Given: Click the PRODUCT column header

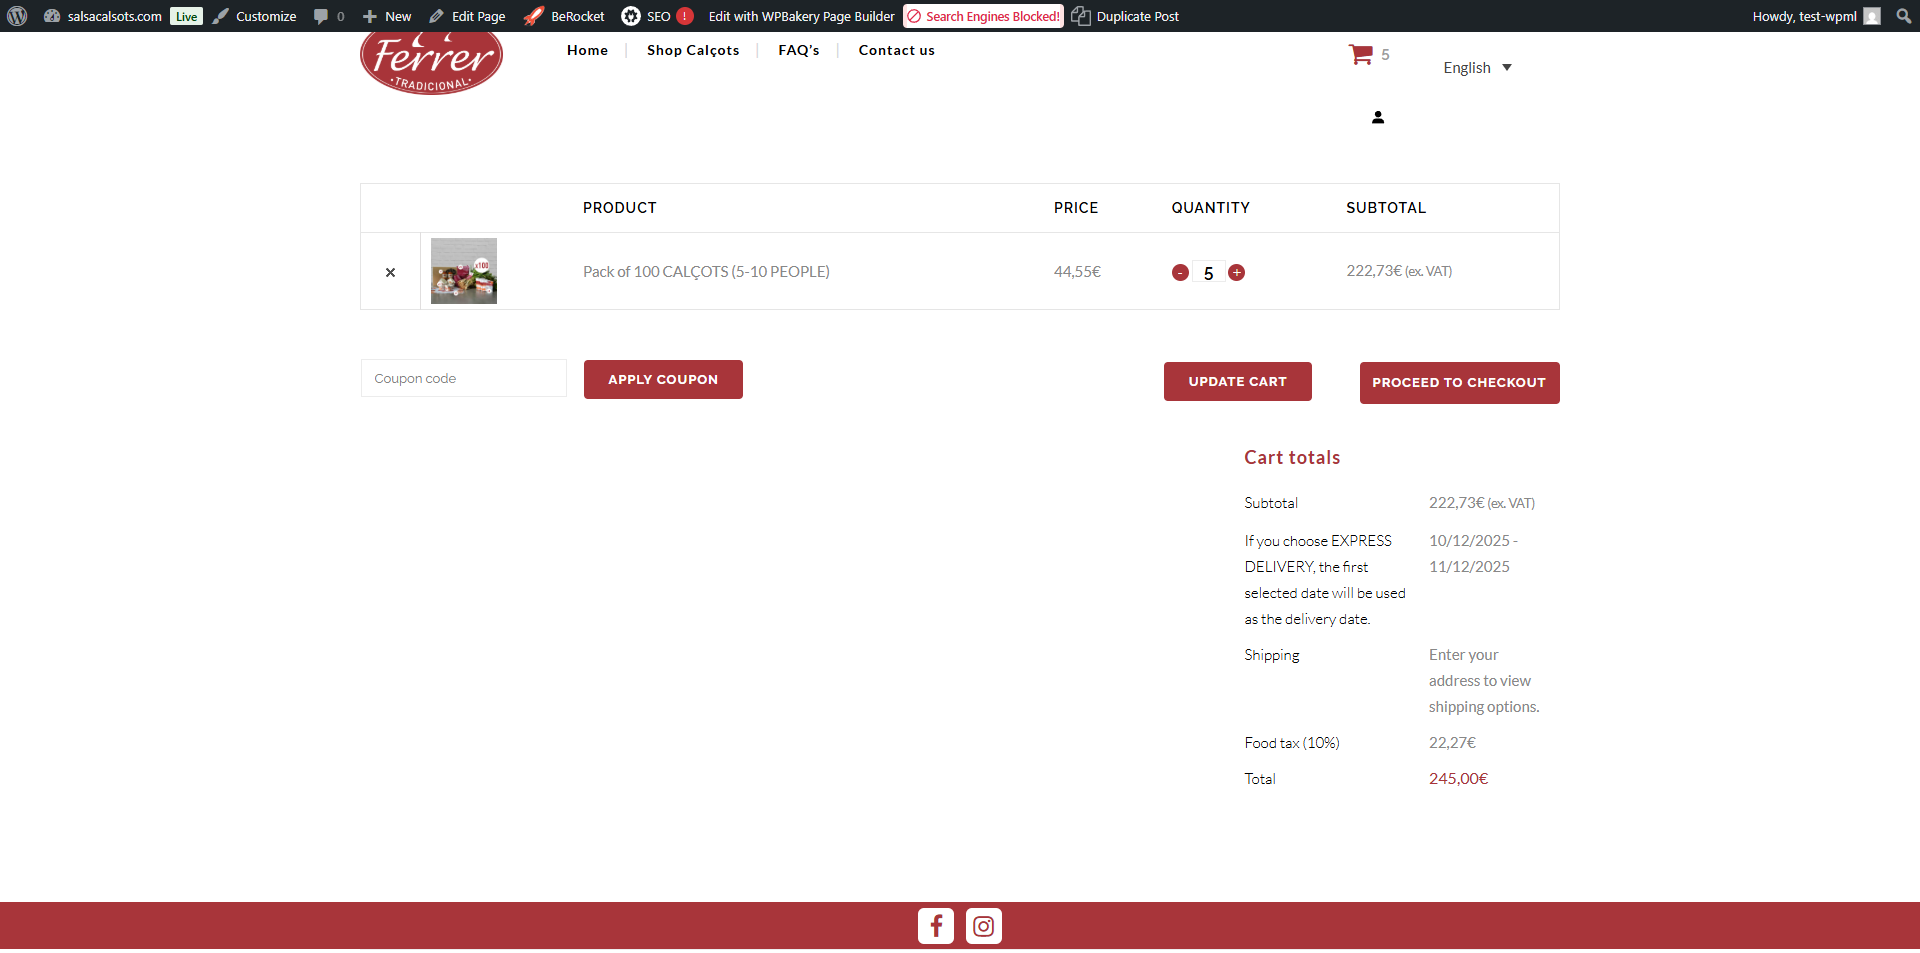Looking at the screenshot, I should click(620, 208).
